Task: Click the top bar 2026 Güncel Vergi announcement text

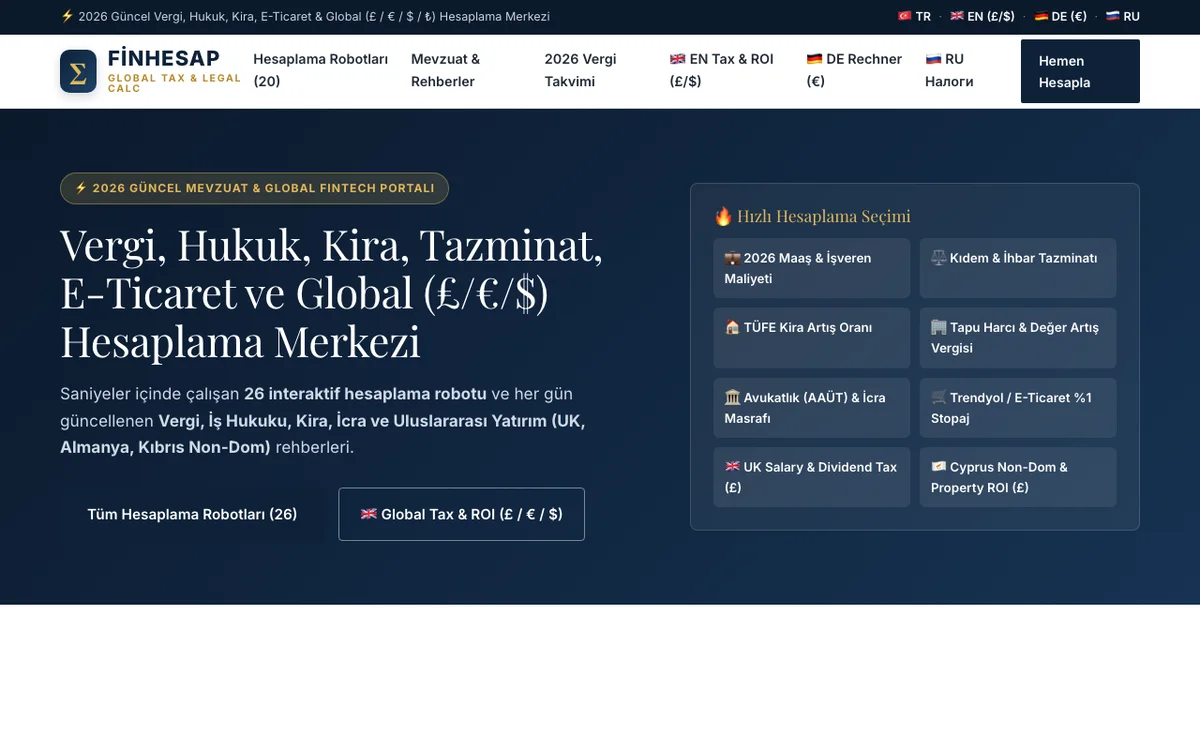Action: (x=305, y=16)
